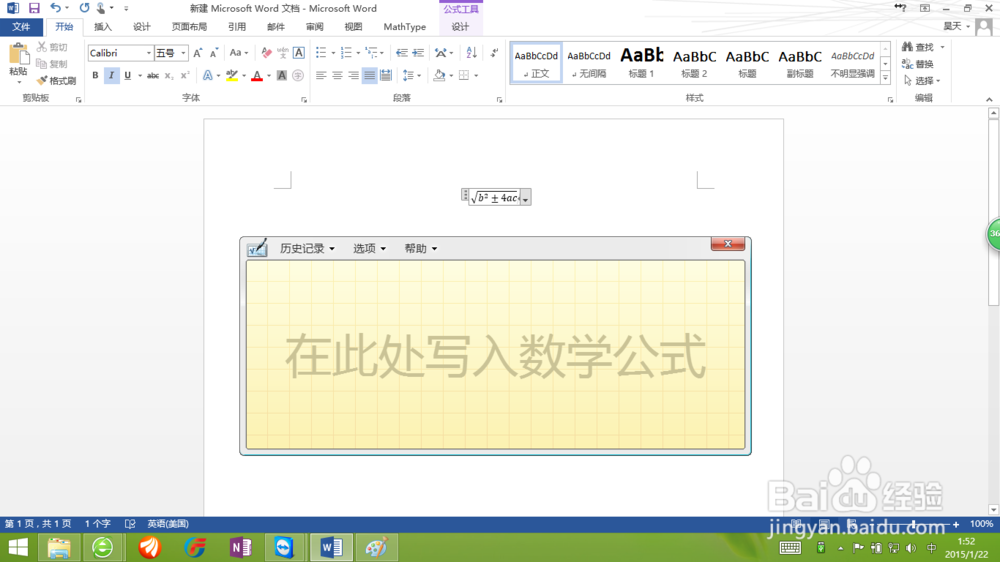Click the math input panel pen icon
The width and height of the screenshot is (1000, 562).
click(257, 248)
